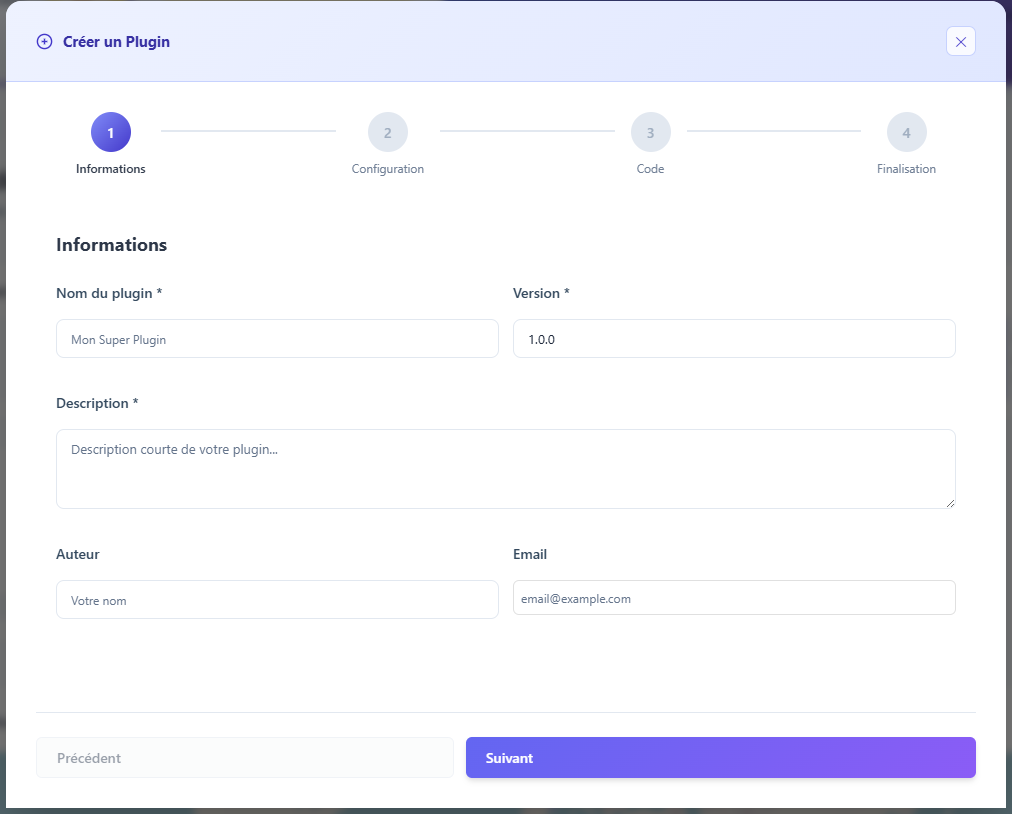Go to the step 3 circle

click(x=650, y=132)
